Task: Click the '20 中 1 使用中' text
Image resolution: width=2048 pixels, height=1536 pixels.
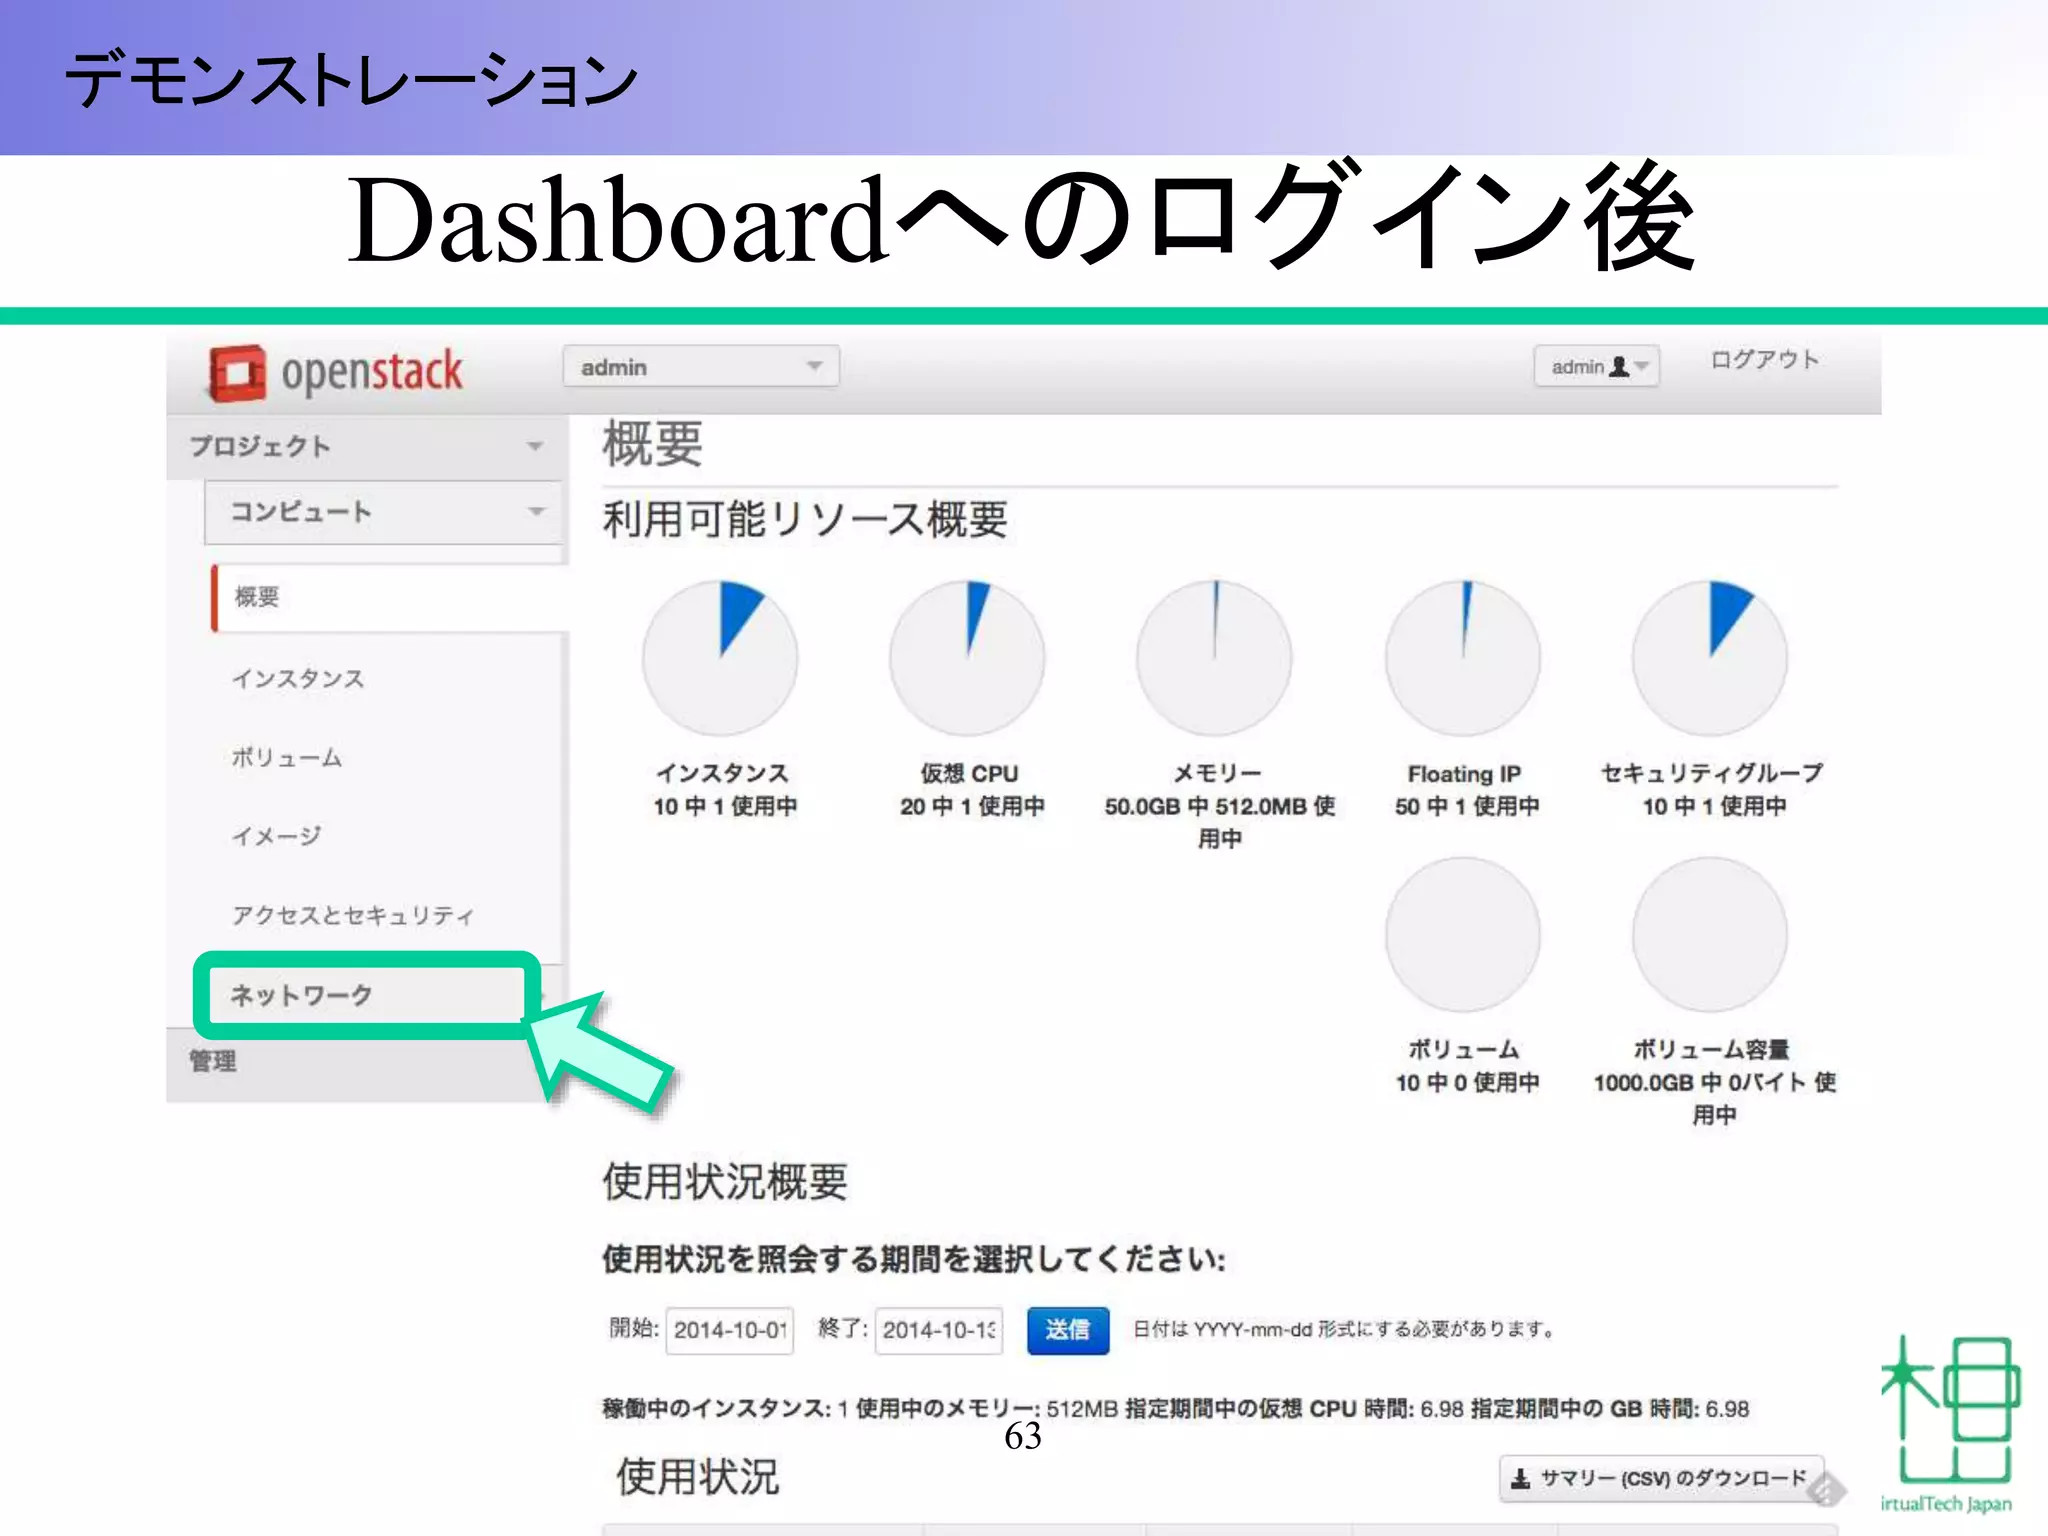Action: point(973,806)
